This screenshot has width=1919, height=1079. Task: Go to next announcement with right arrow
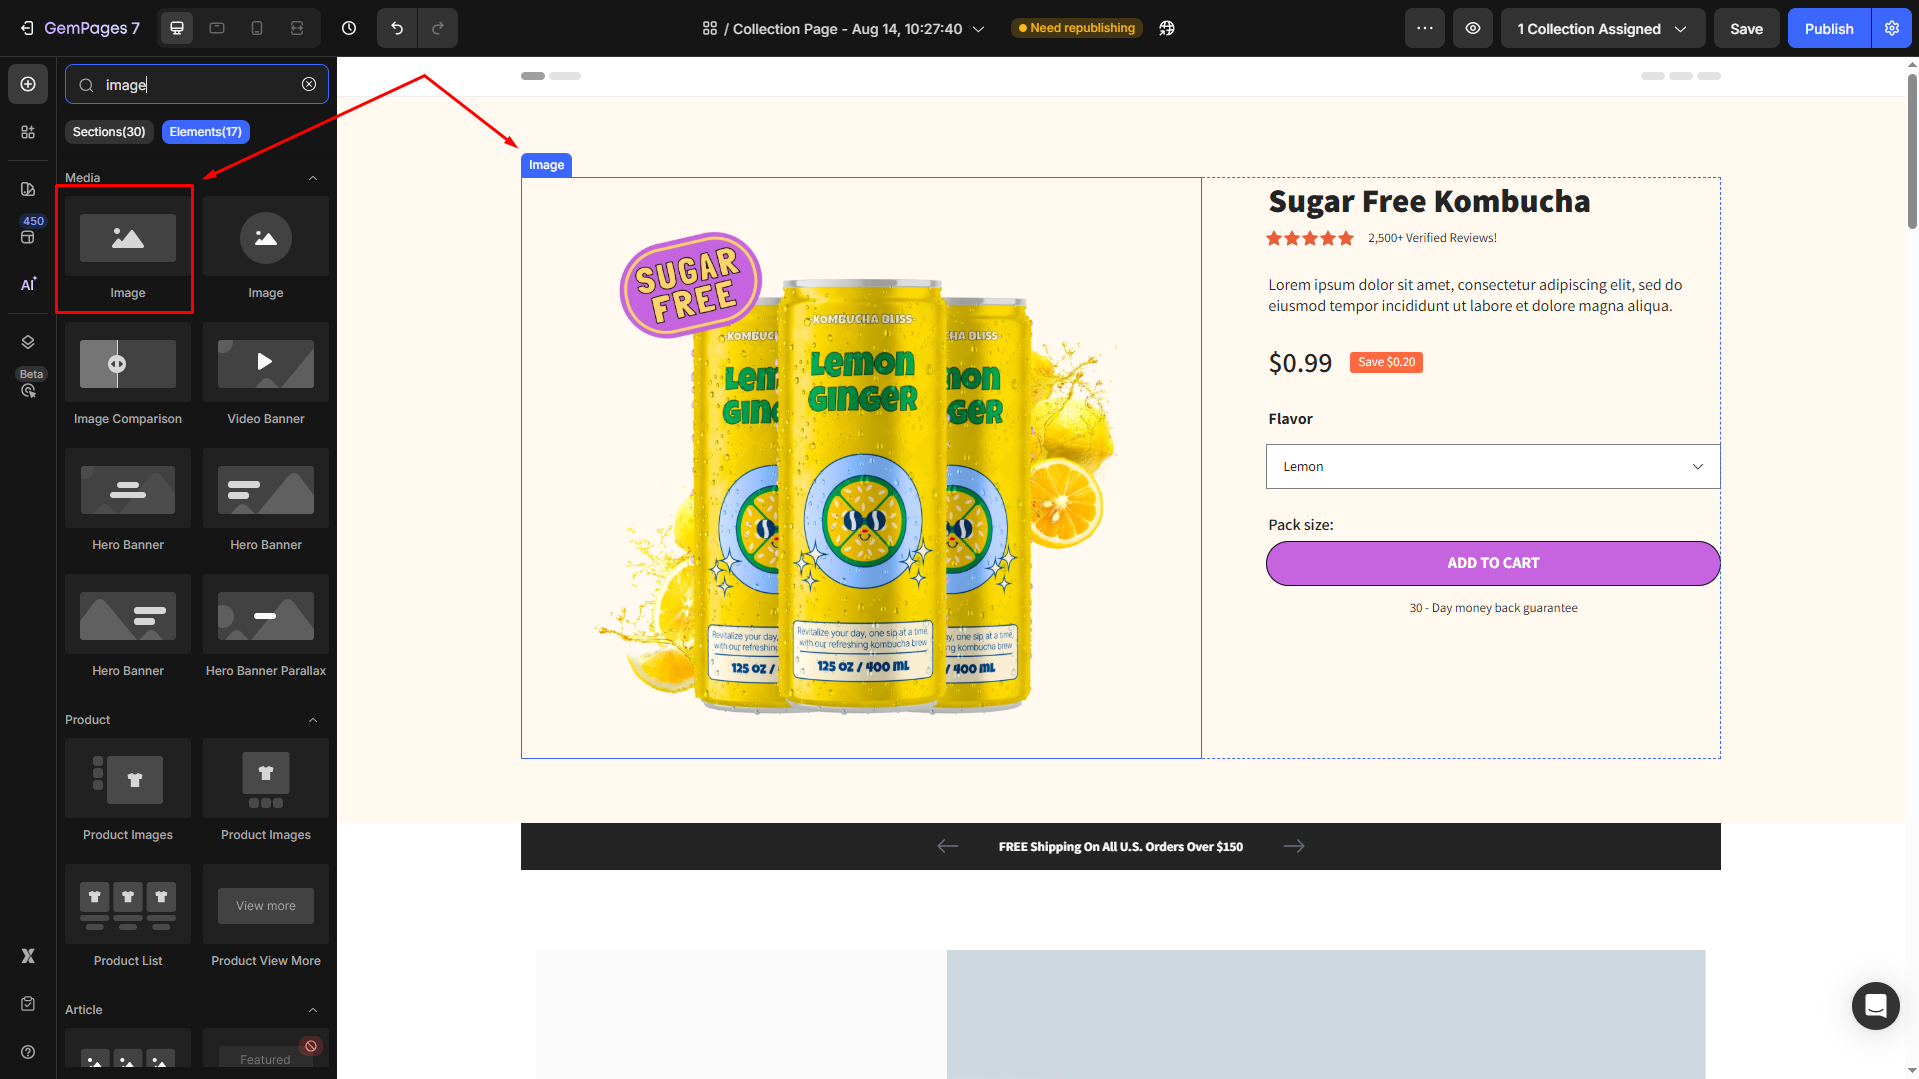coord(1294,846)
